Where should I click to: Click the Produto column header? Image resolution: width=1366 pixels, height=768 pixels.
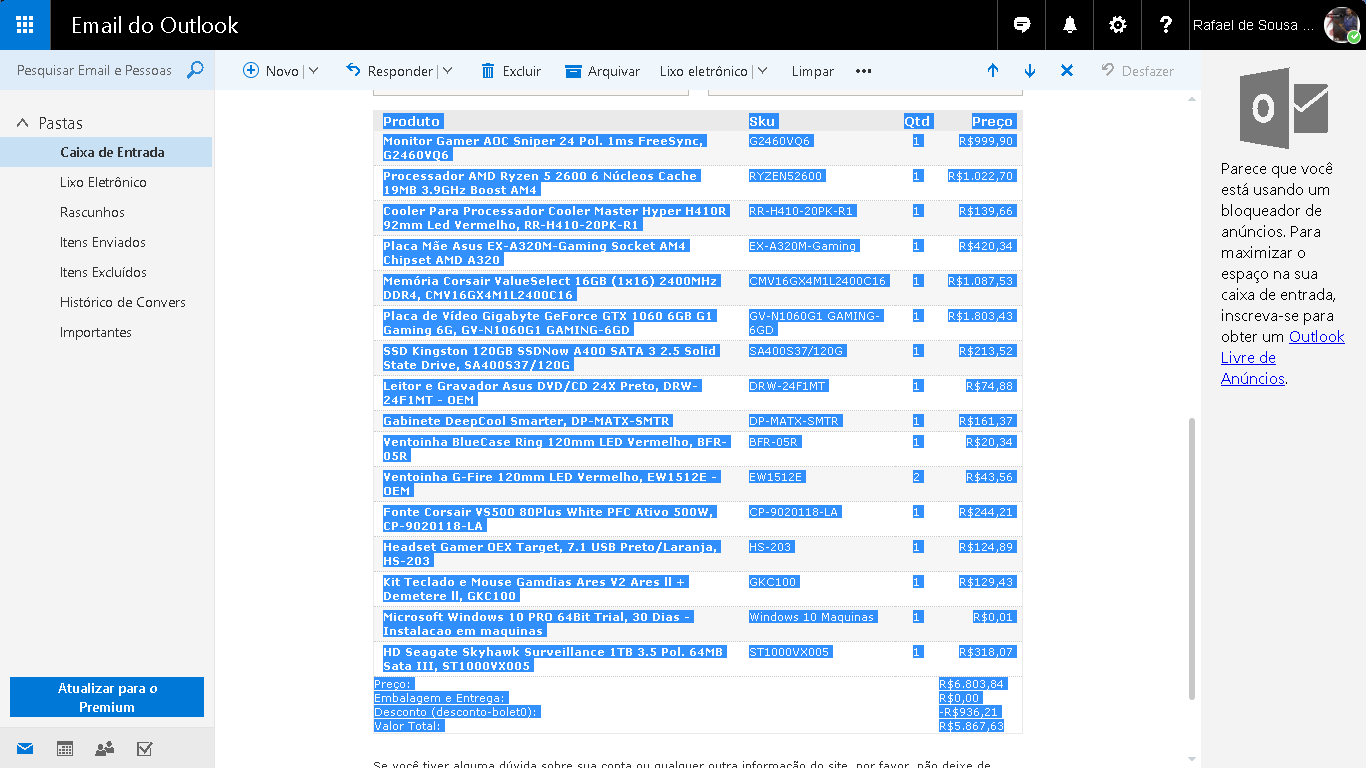pos(412,121)
